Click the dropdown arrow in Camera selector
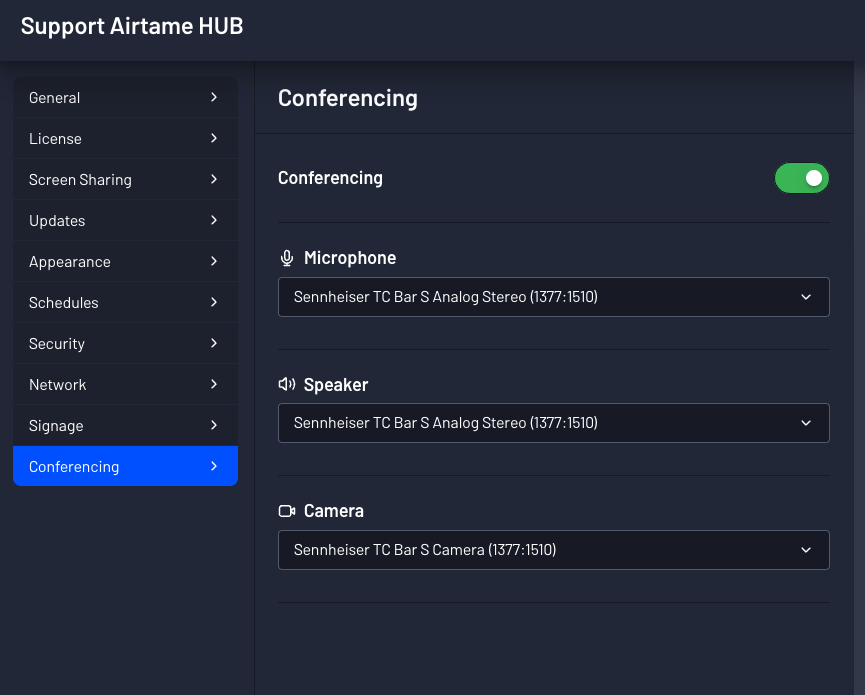 coord(806,550)
